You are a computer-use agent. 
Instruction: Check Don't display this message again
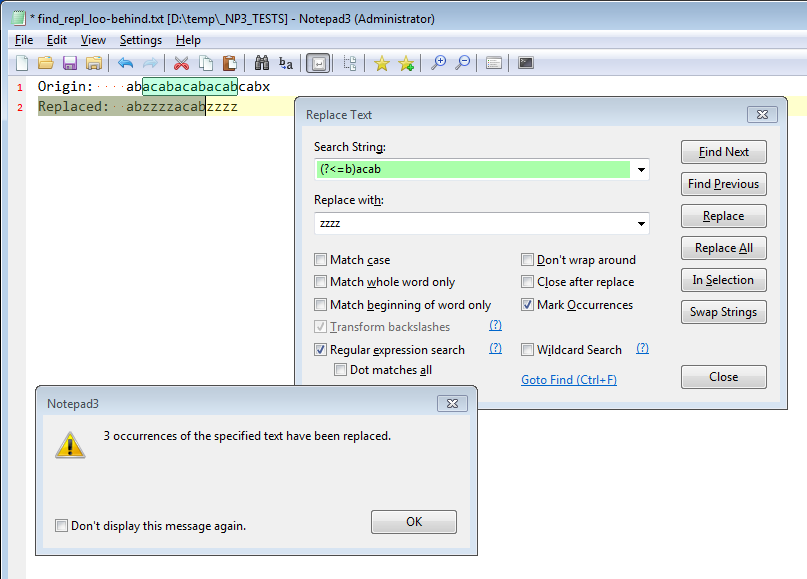(61, 526)
